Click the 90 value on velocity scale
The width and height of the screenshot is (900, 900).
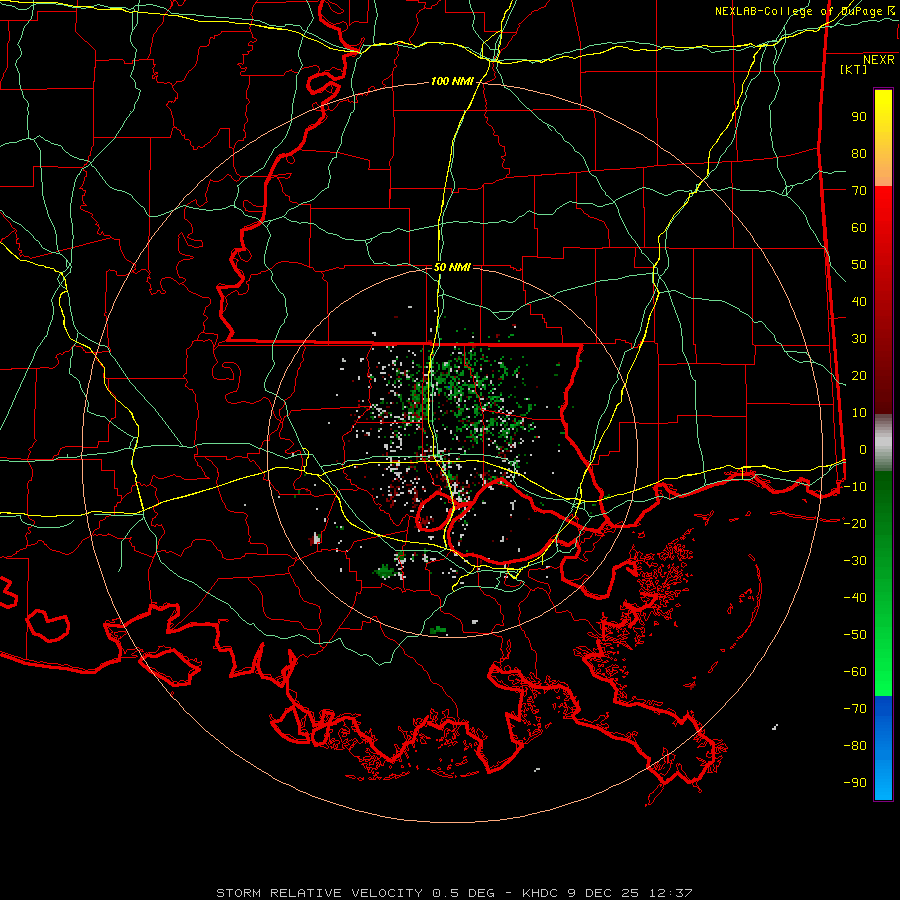tap(859, 117)
